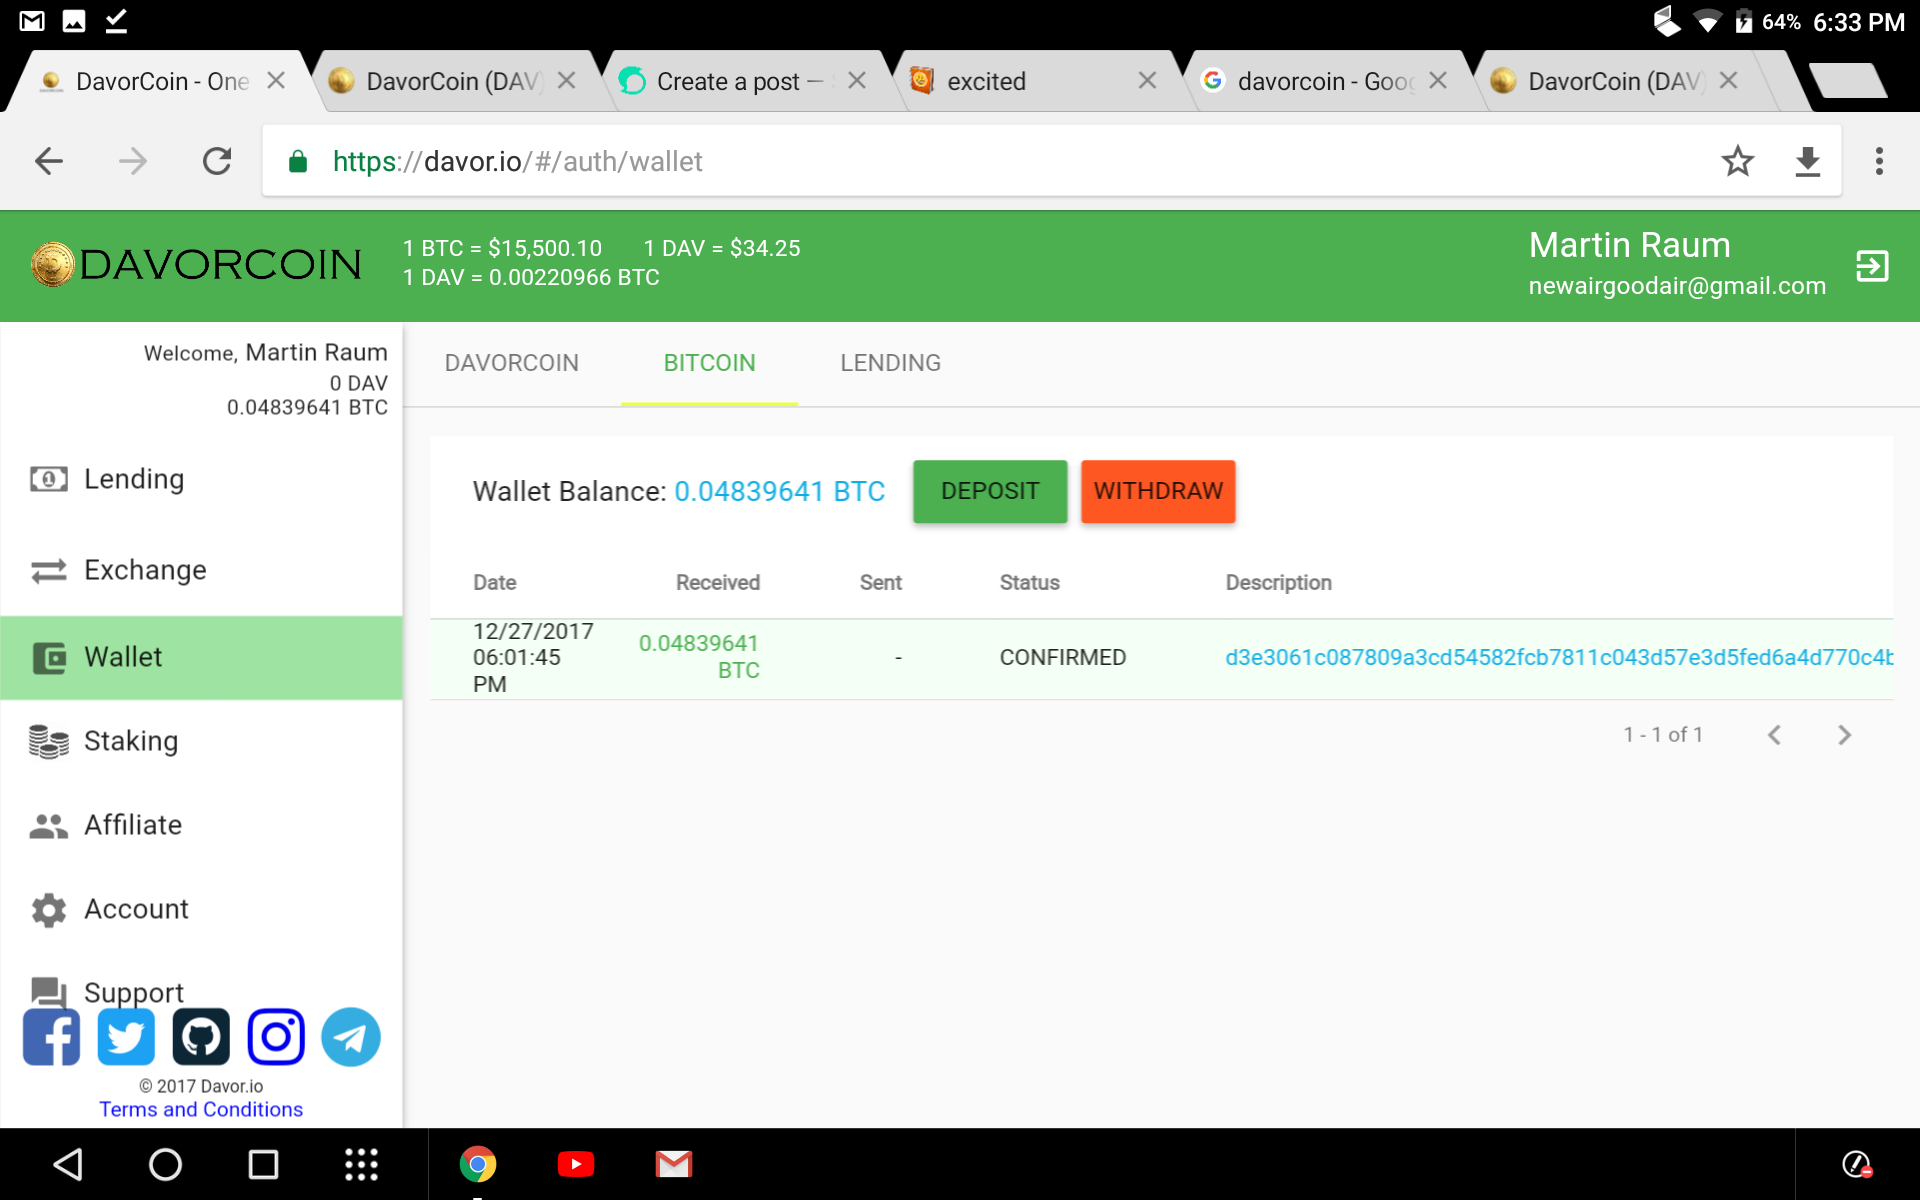This screenshot has width=1920, height=1200.
Task: Open the Chrome three-dot menu
Action: tap(1879, 161)
